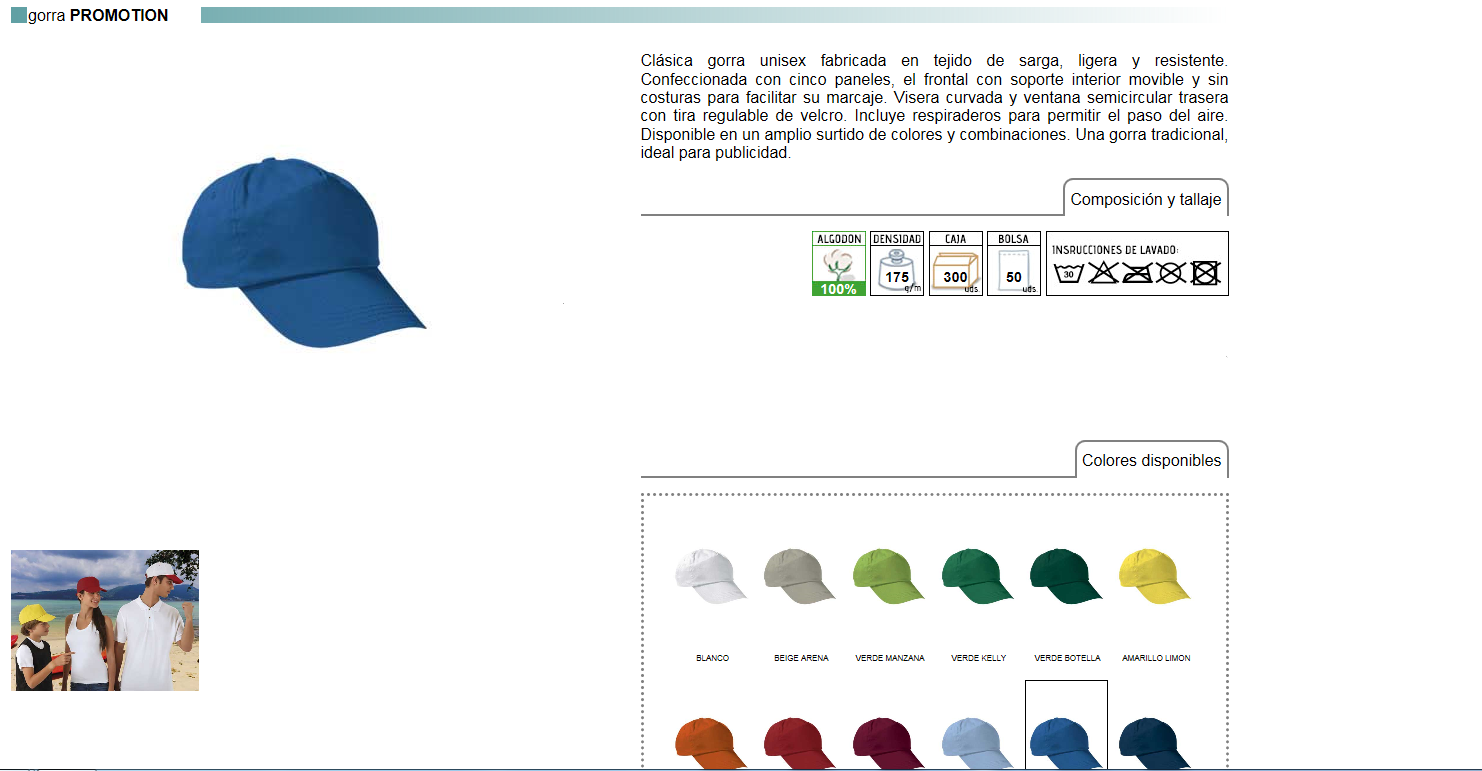Image resolution: width=1482 pixels, height=771 pixels.
Task: Click the Bolsa 50 units bag icon
Action: 1013,264
